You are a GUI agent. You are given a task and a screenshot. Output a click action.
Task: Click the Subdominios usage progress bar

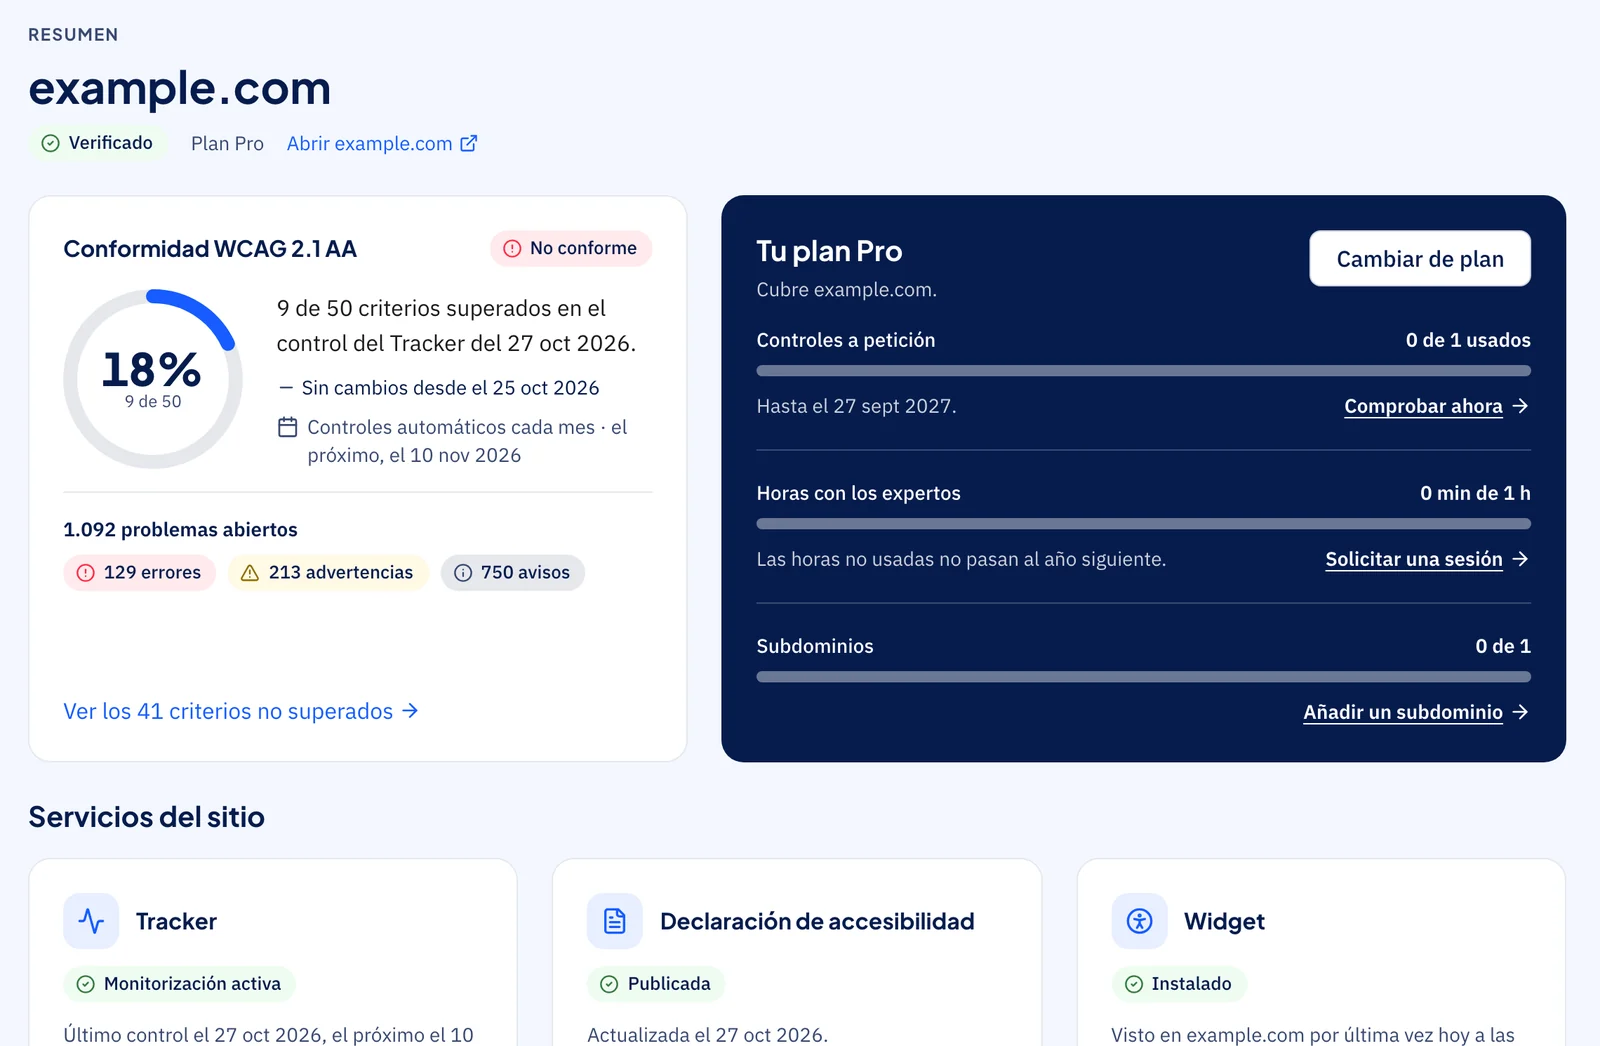click(x=1143, y=677)
